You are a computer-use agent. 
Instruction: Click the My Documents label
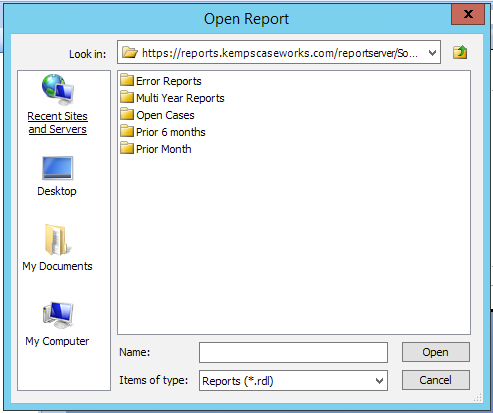[57, 266]
